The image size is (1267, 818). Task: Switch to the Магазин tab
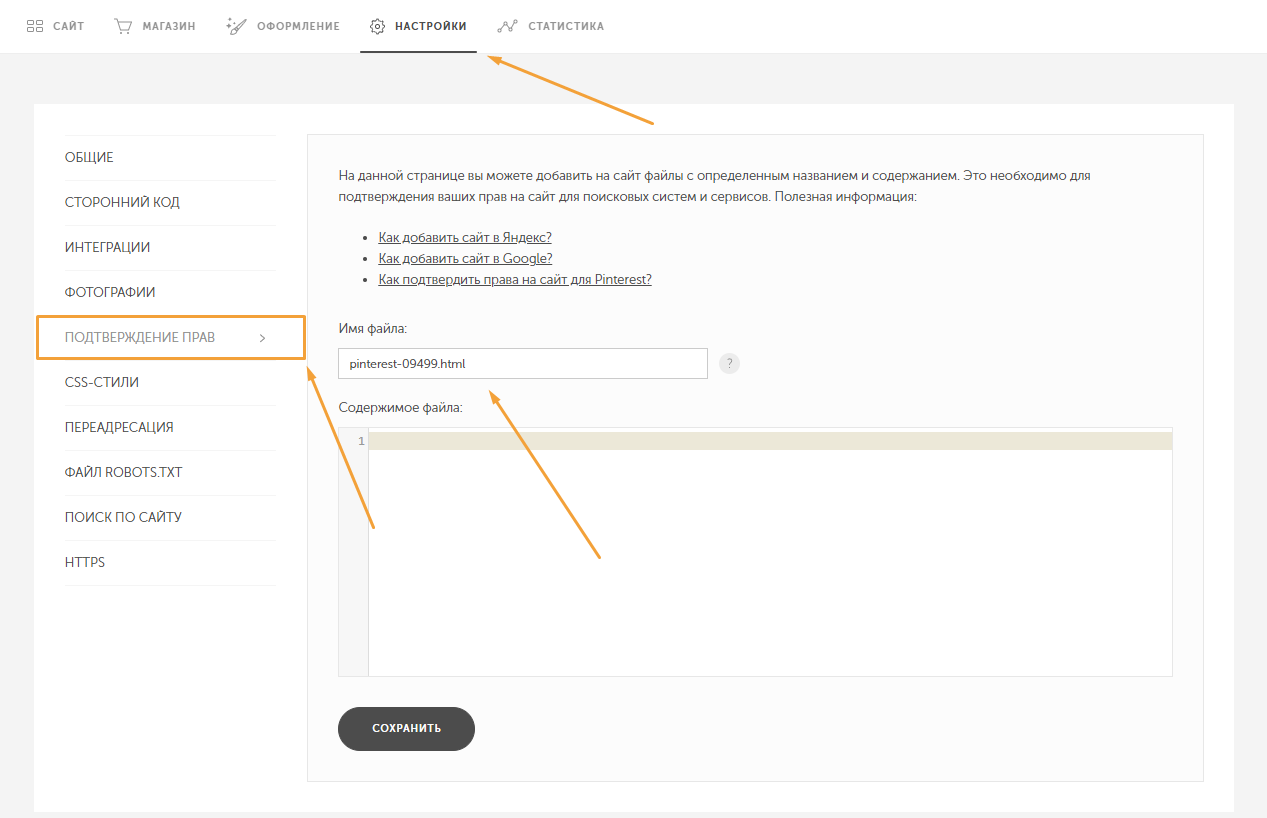coord(167,26)
